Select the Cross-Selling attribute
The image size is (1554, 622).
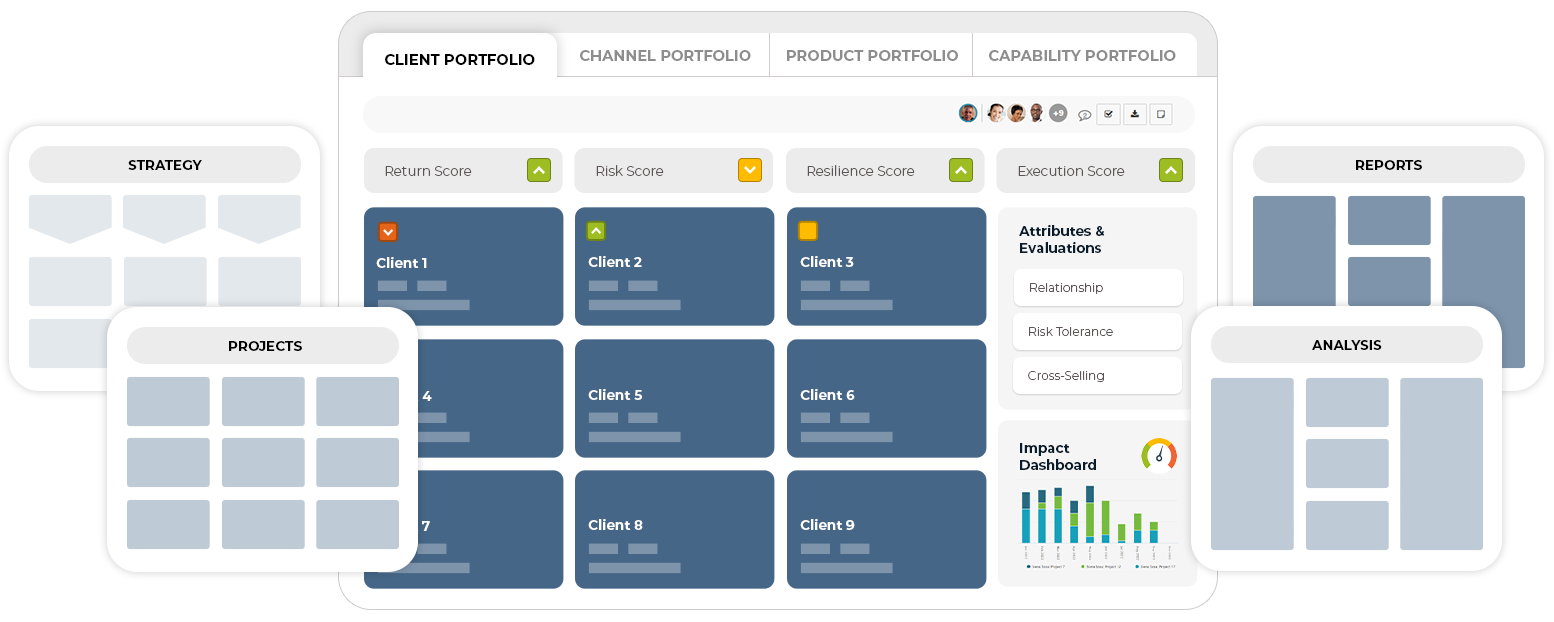[x=1098, y=376]
